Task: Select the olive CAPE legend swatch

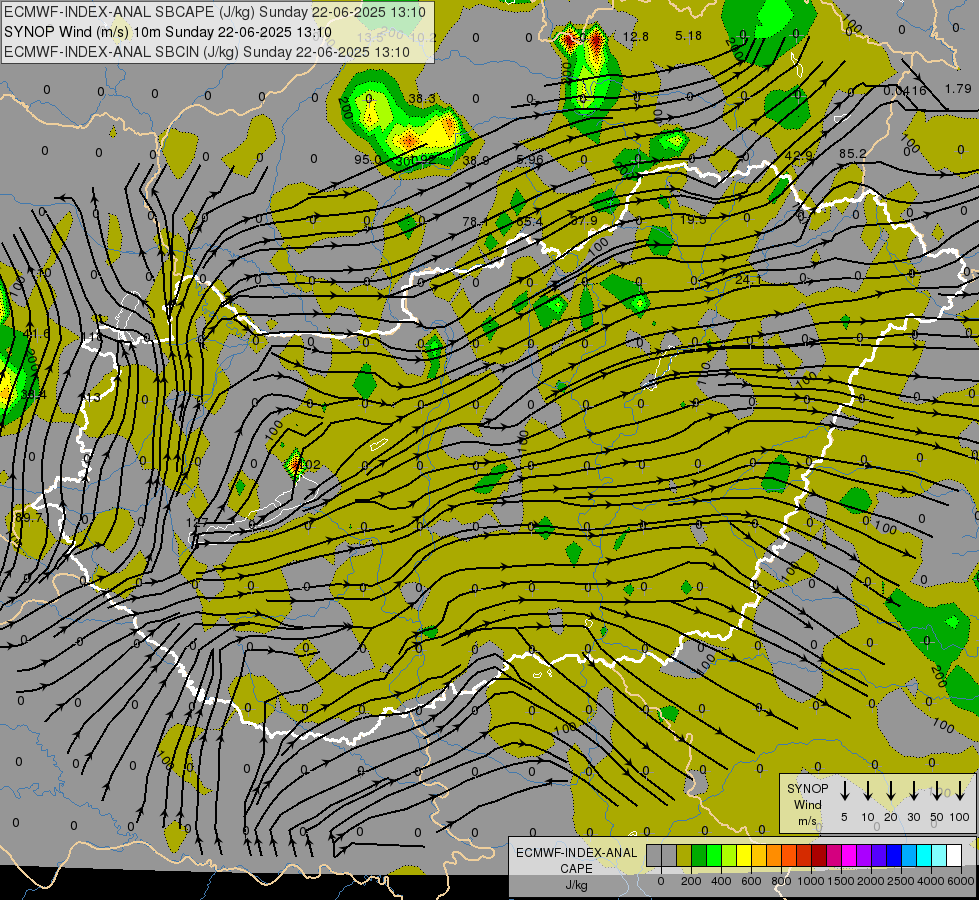Action: pyautogui.click(x=684, y=856)
